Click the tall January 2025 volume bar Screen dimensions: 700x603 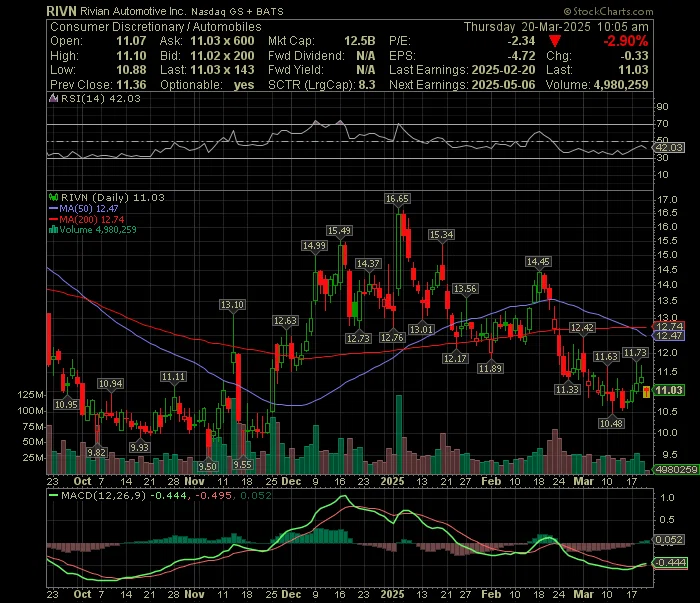(x=399, y=434)
